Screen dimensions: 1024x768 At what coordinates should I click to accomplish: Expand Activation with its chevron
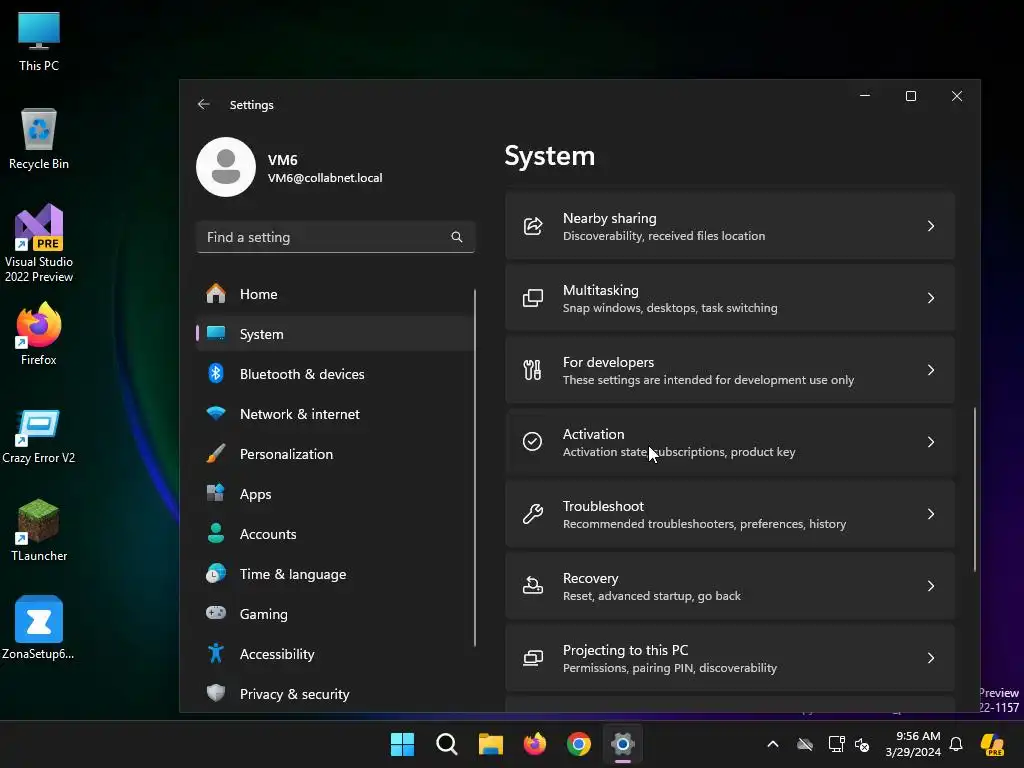coord(931,442)
